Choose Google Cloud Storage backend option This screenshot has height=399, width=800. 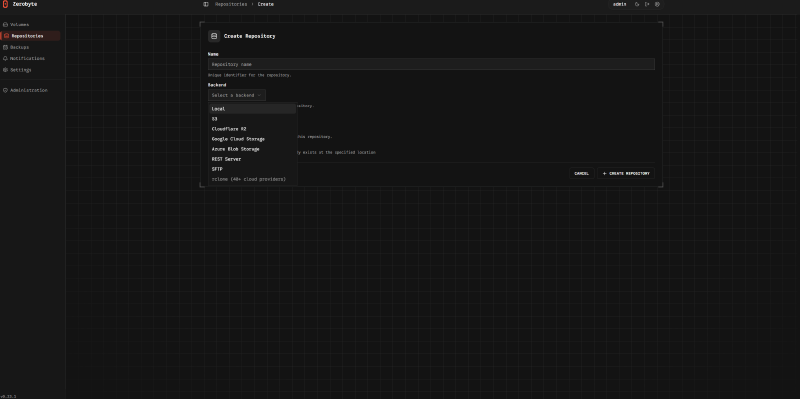pos(253,139)
